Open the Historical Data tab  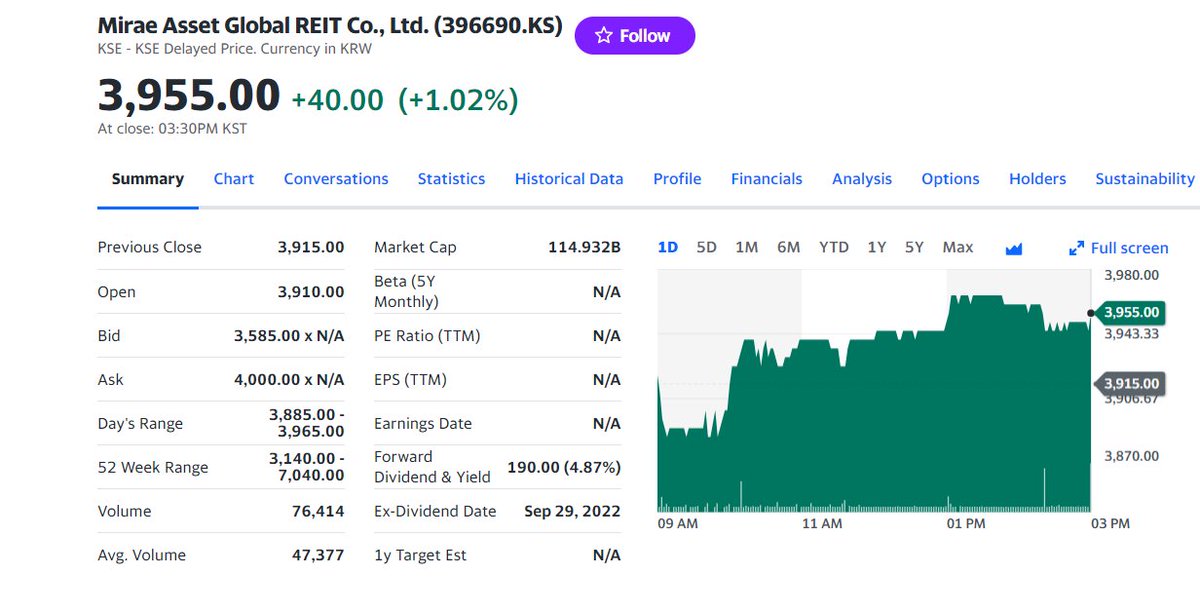[569, 179]
